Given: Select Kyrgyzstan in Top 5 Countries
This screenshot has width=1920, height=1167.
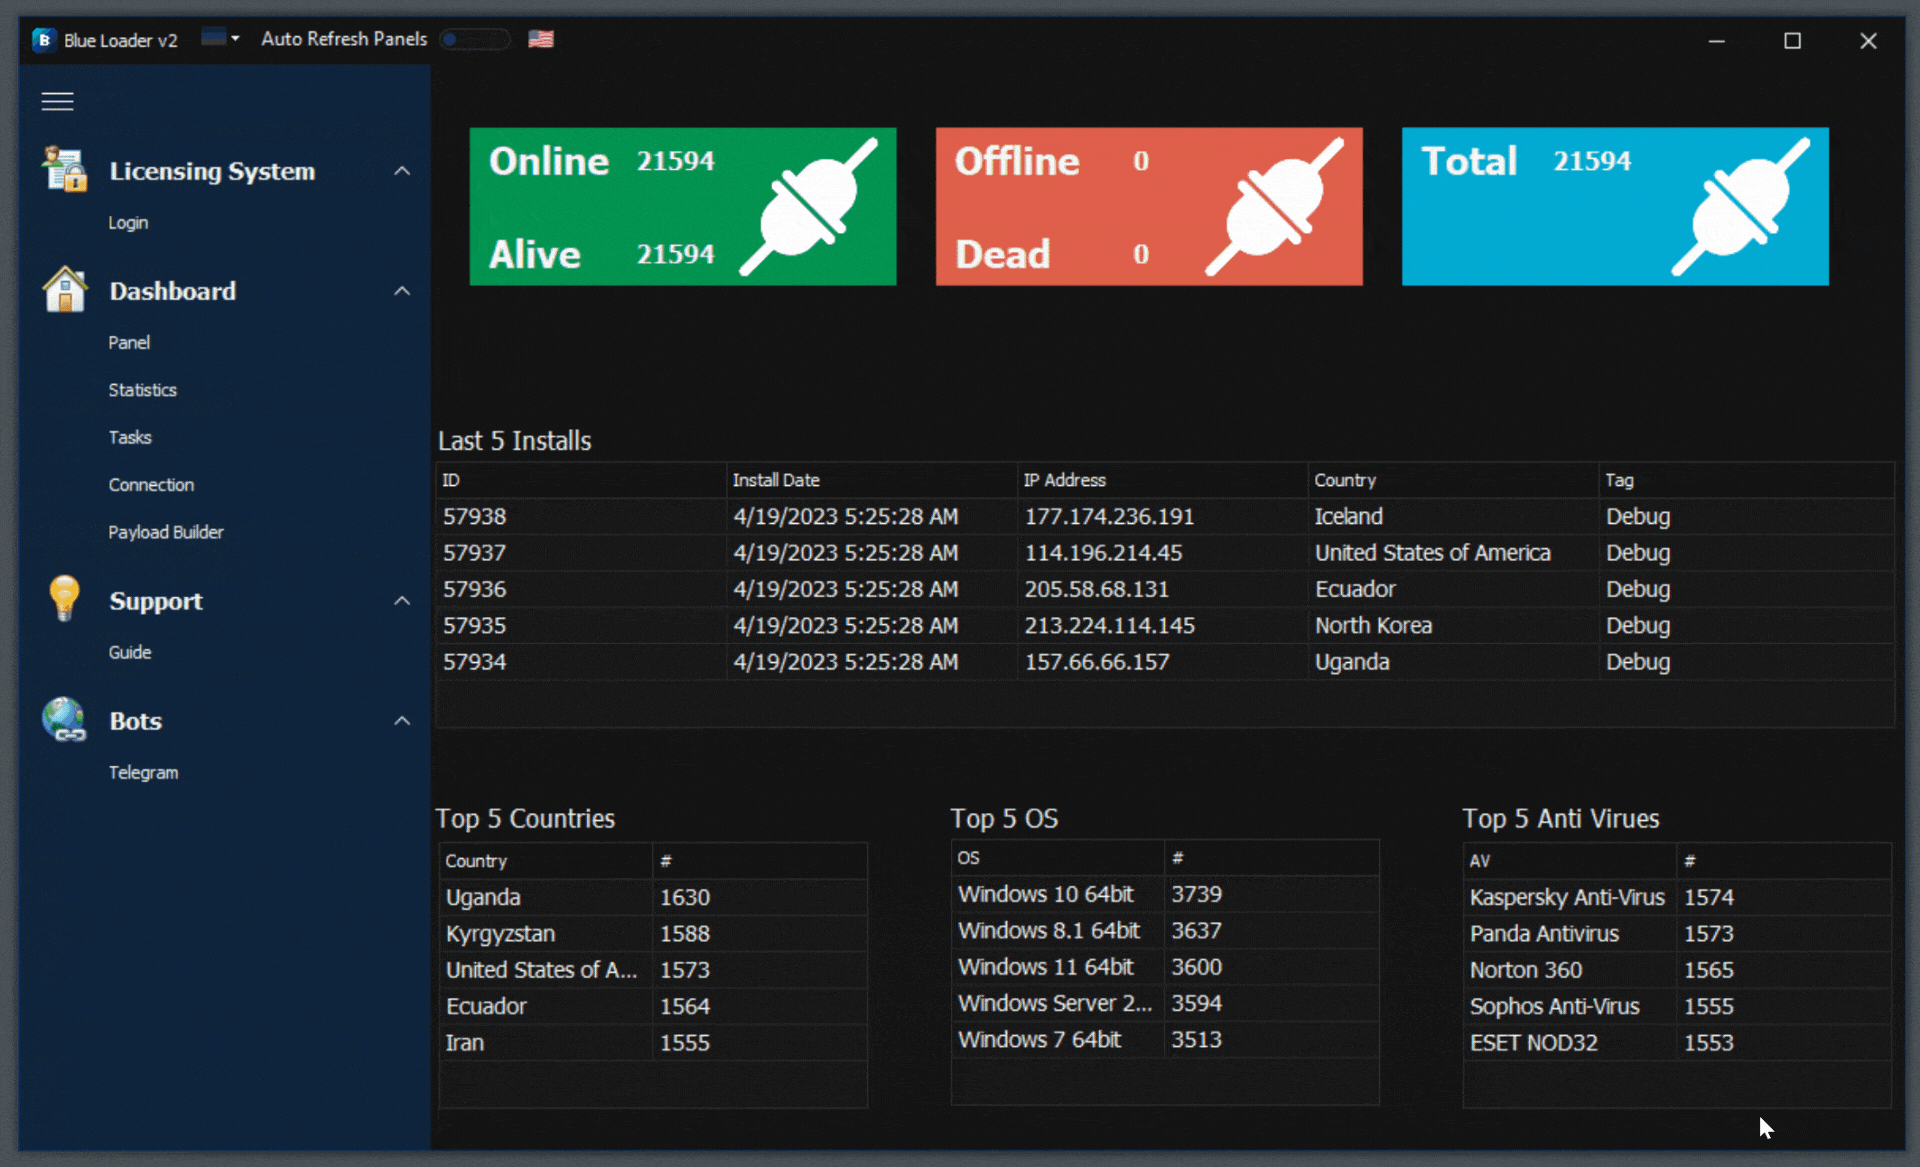Looking at the screenshot, I should click(653, 934).
